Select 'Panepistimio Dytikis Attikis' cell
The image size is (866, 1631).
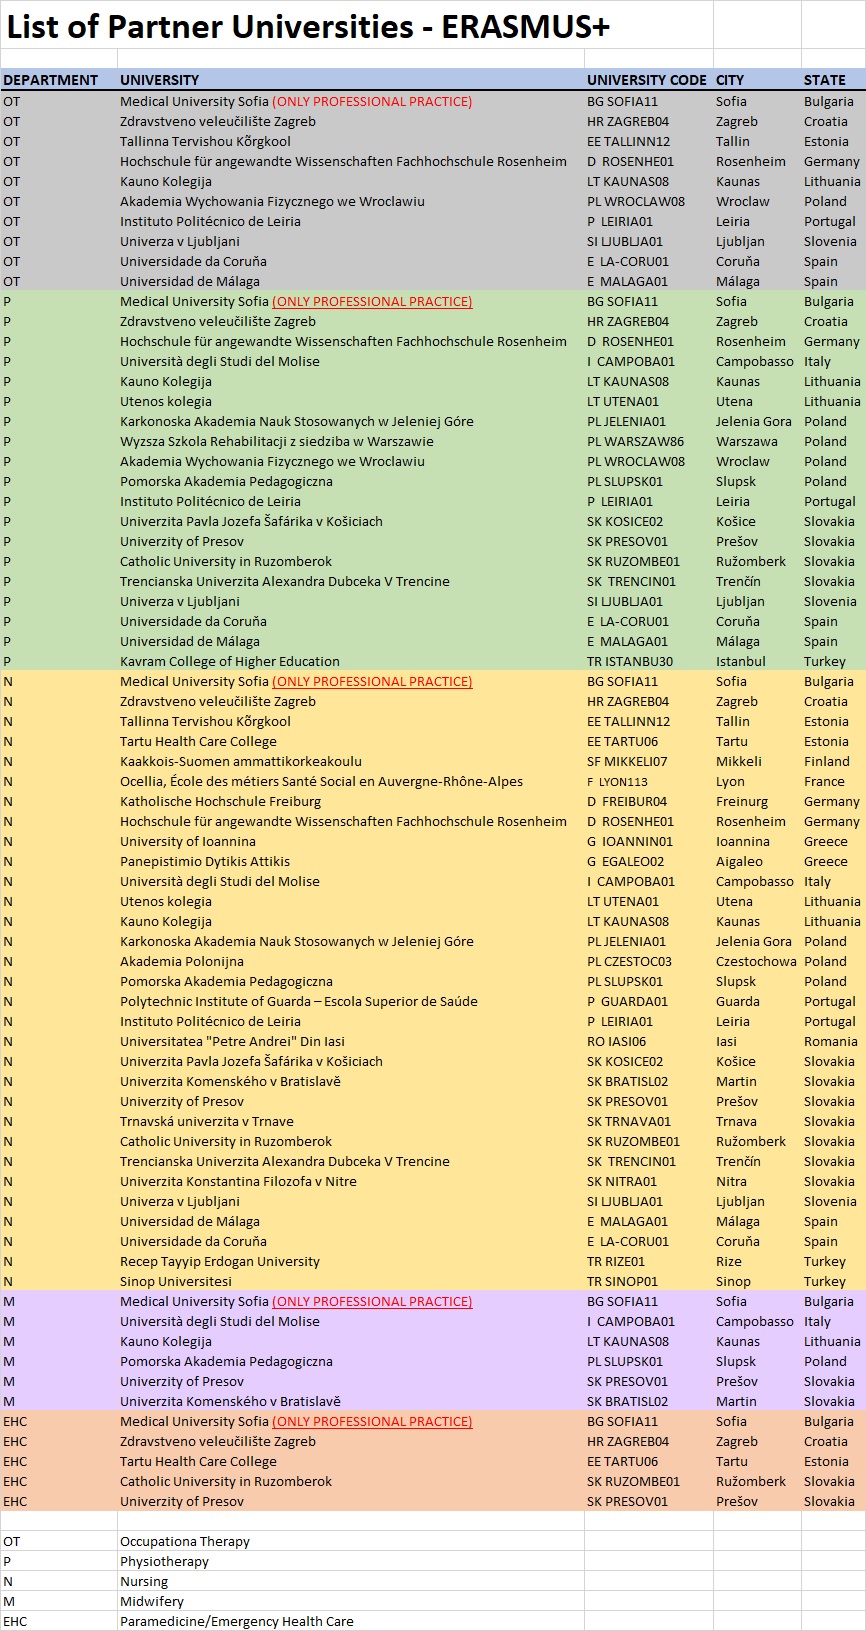coord(205,861)
